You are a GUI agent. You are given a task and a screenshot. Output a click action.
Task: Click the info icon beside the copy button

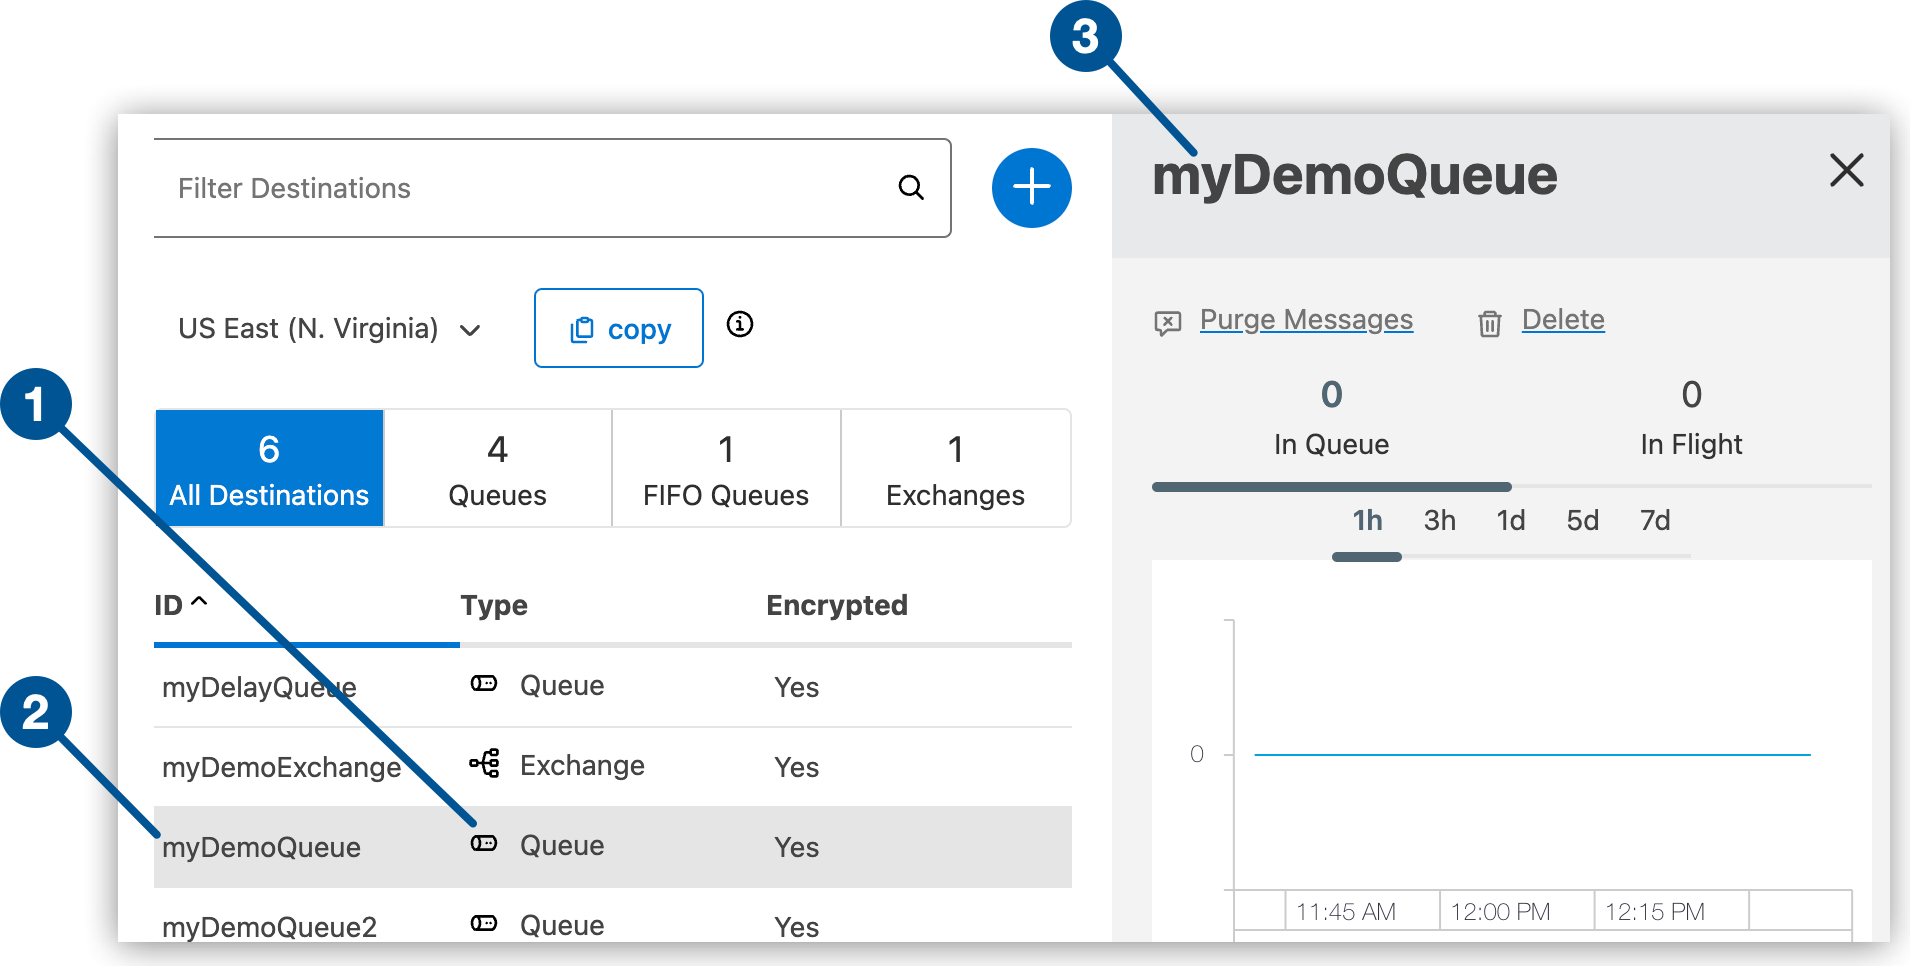pyautogui.click(x=740, y=325)
